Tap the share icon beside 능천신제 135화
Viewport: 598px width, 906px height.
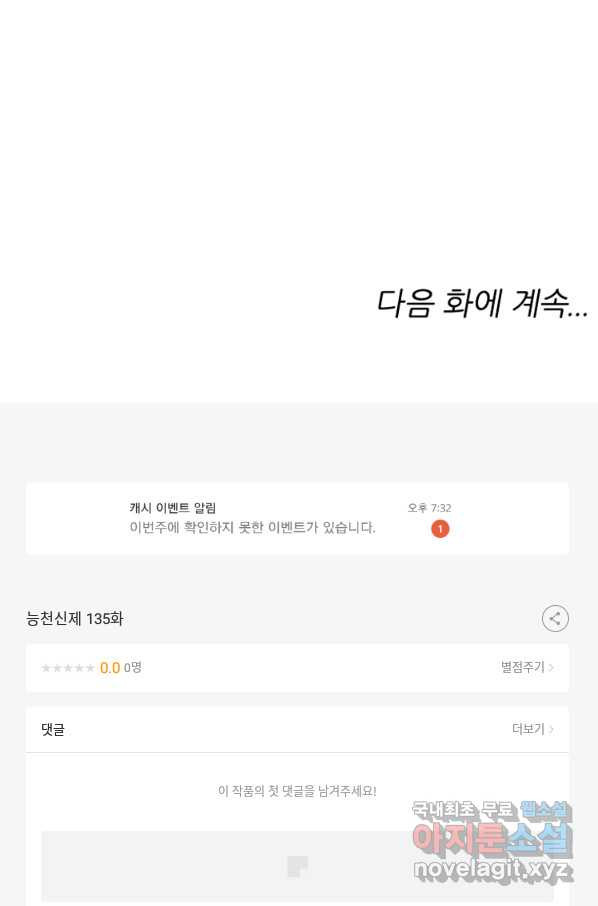pyautogui.click(x=555, y=618)
